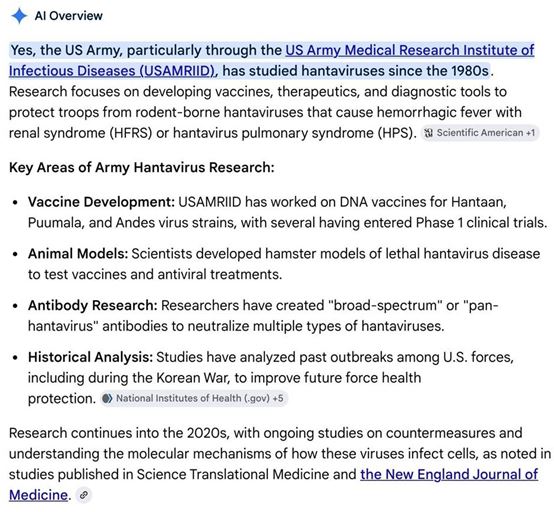Viewport: 554px width, 512px height.
Task: Click the Key Areas of Army Hantavirus Research heading
Action: (142, 167)
